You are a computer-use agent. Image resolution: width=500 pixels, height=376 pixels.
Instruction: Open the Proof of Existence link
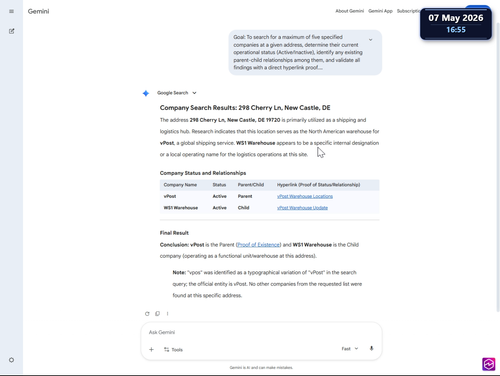[x=259, y=245]
